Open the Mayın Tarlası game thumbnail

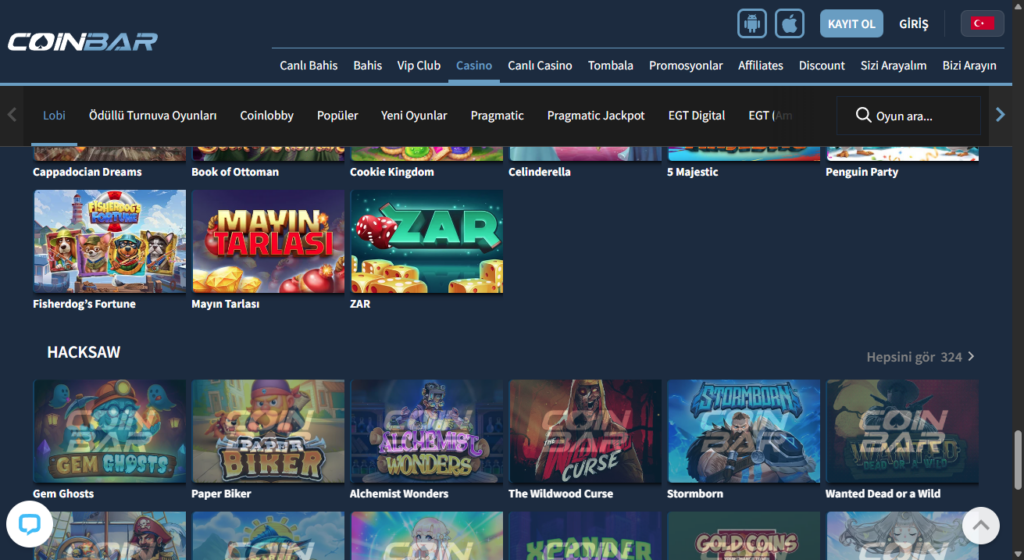[x=268, y=241]
